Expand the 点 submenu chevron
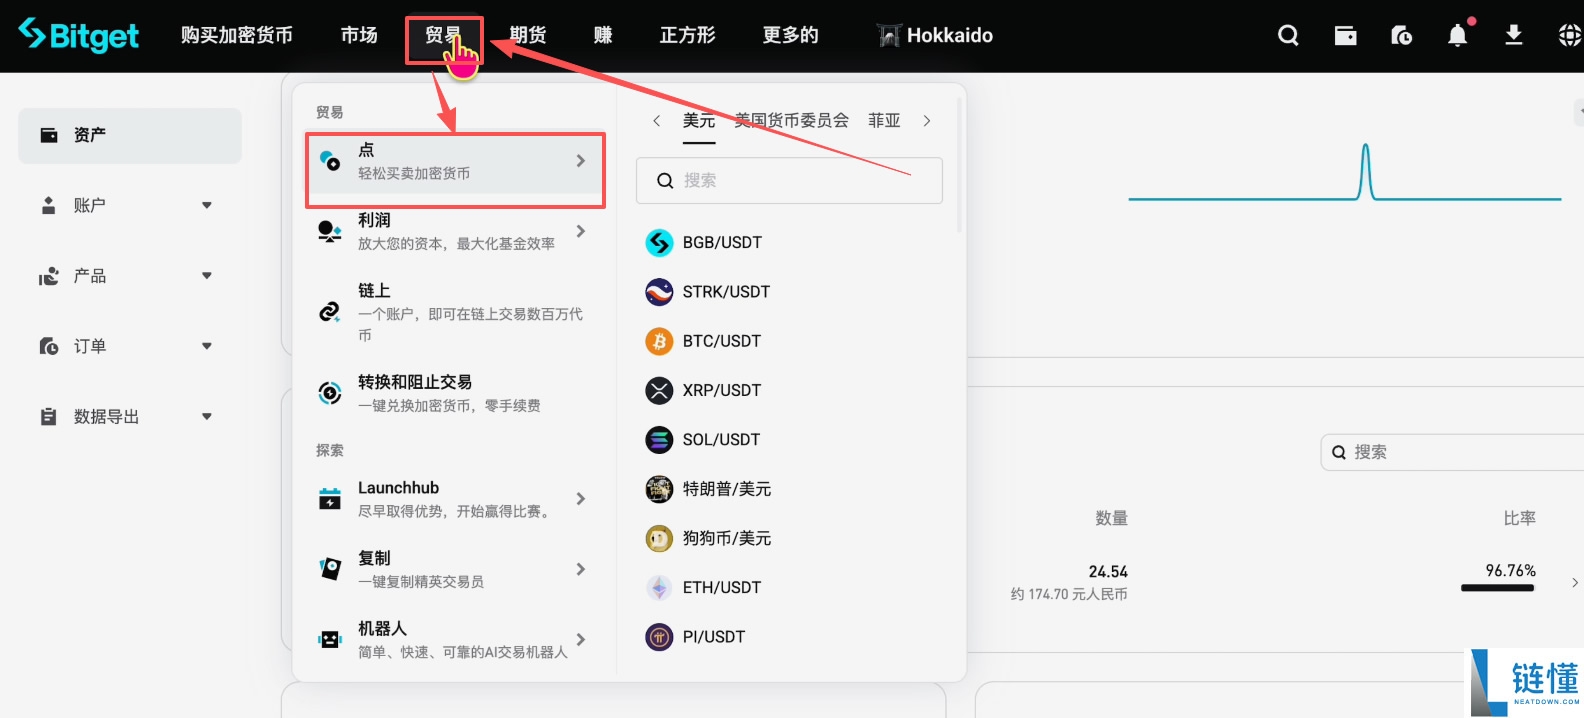The image size is (1584, 718). [581, 160]
